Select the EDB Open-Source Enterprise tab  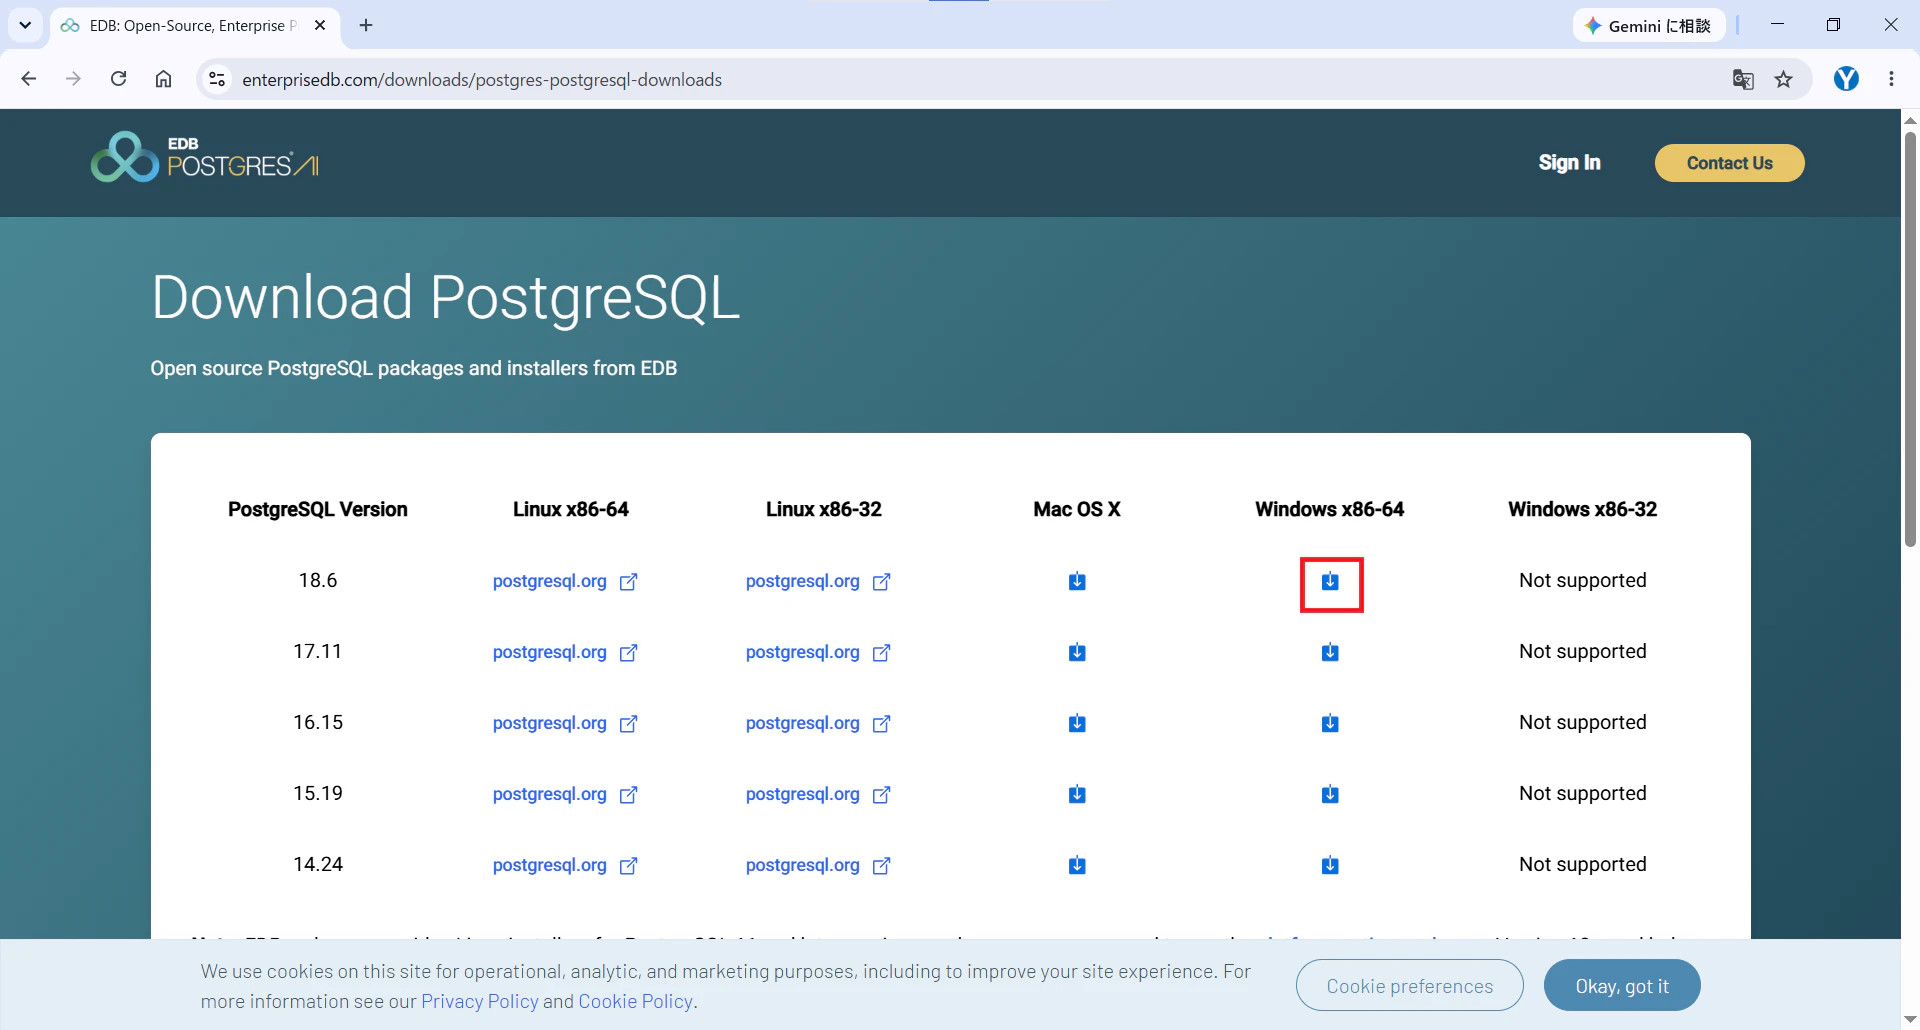coord(193,26)
